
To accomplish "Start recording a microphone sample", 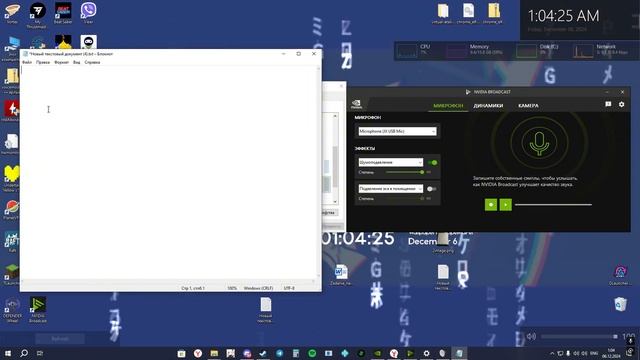I will pyautogui.click(x=491, y=204).
